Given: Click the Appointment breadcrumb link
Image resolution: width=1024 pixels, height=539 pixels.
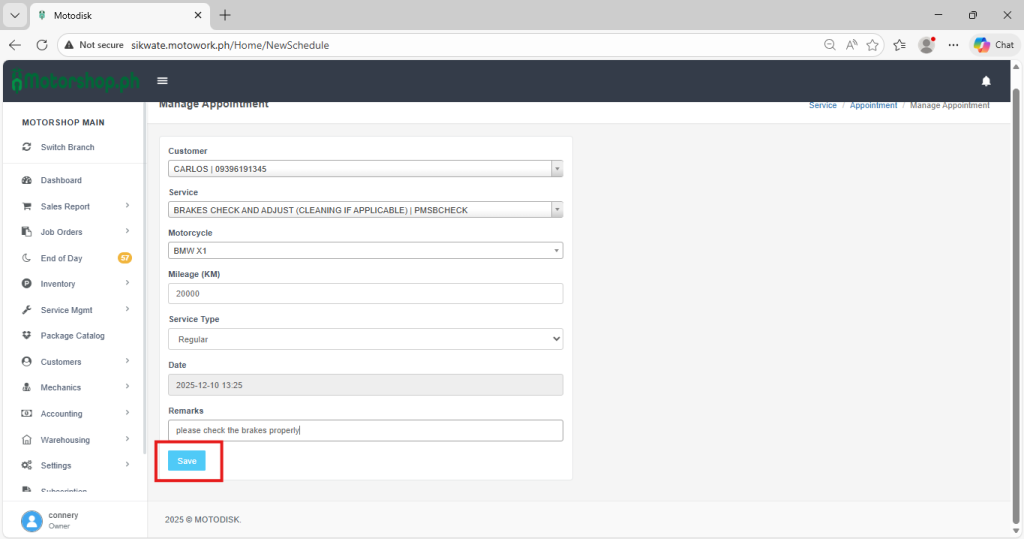Looking at the screenshot, I should [x=873, y=105].
